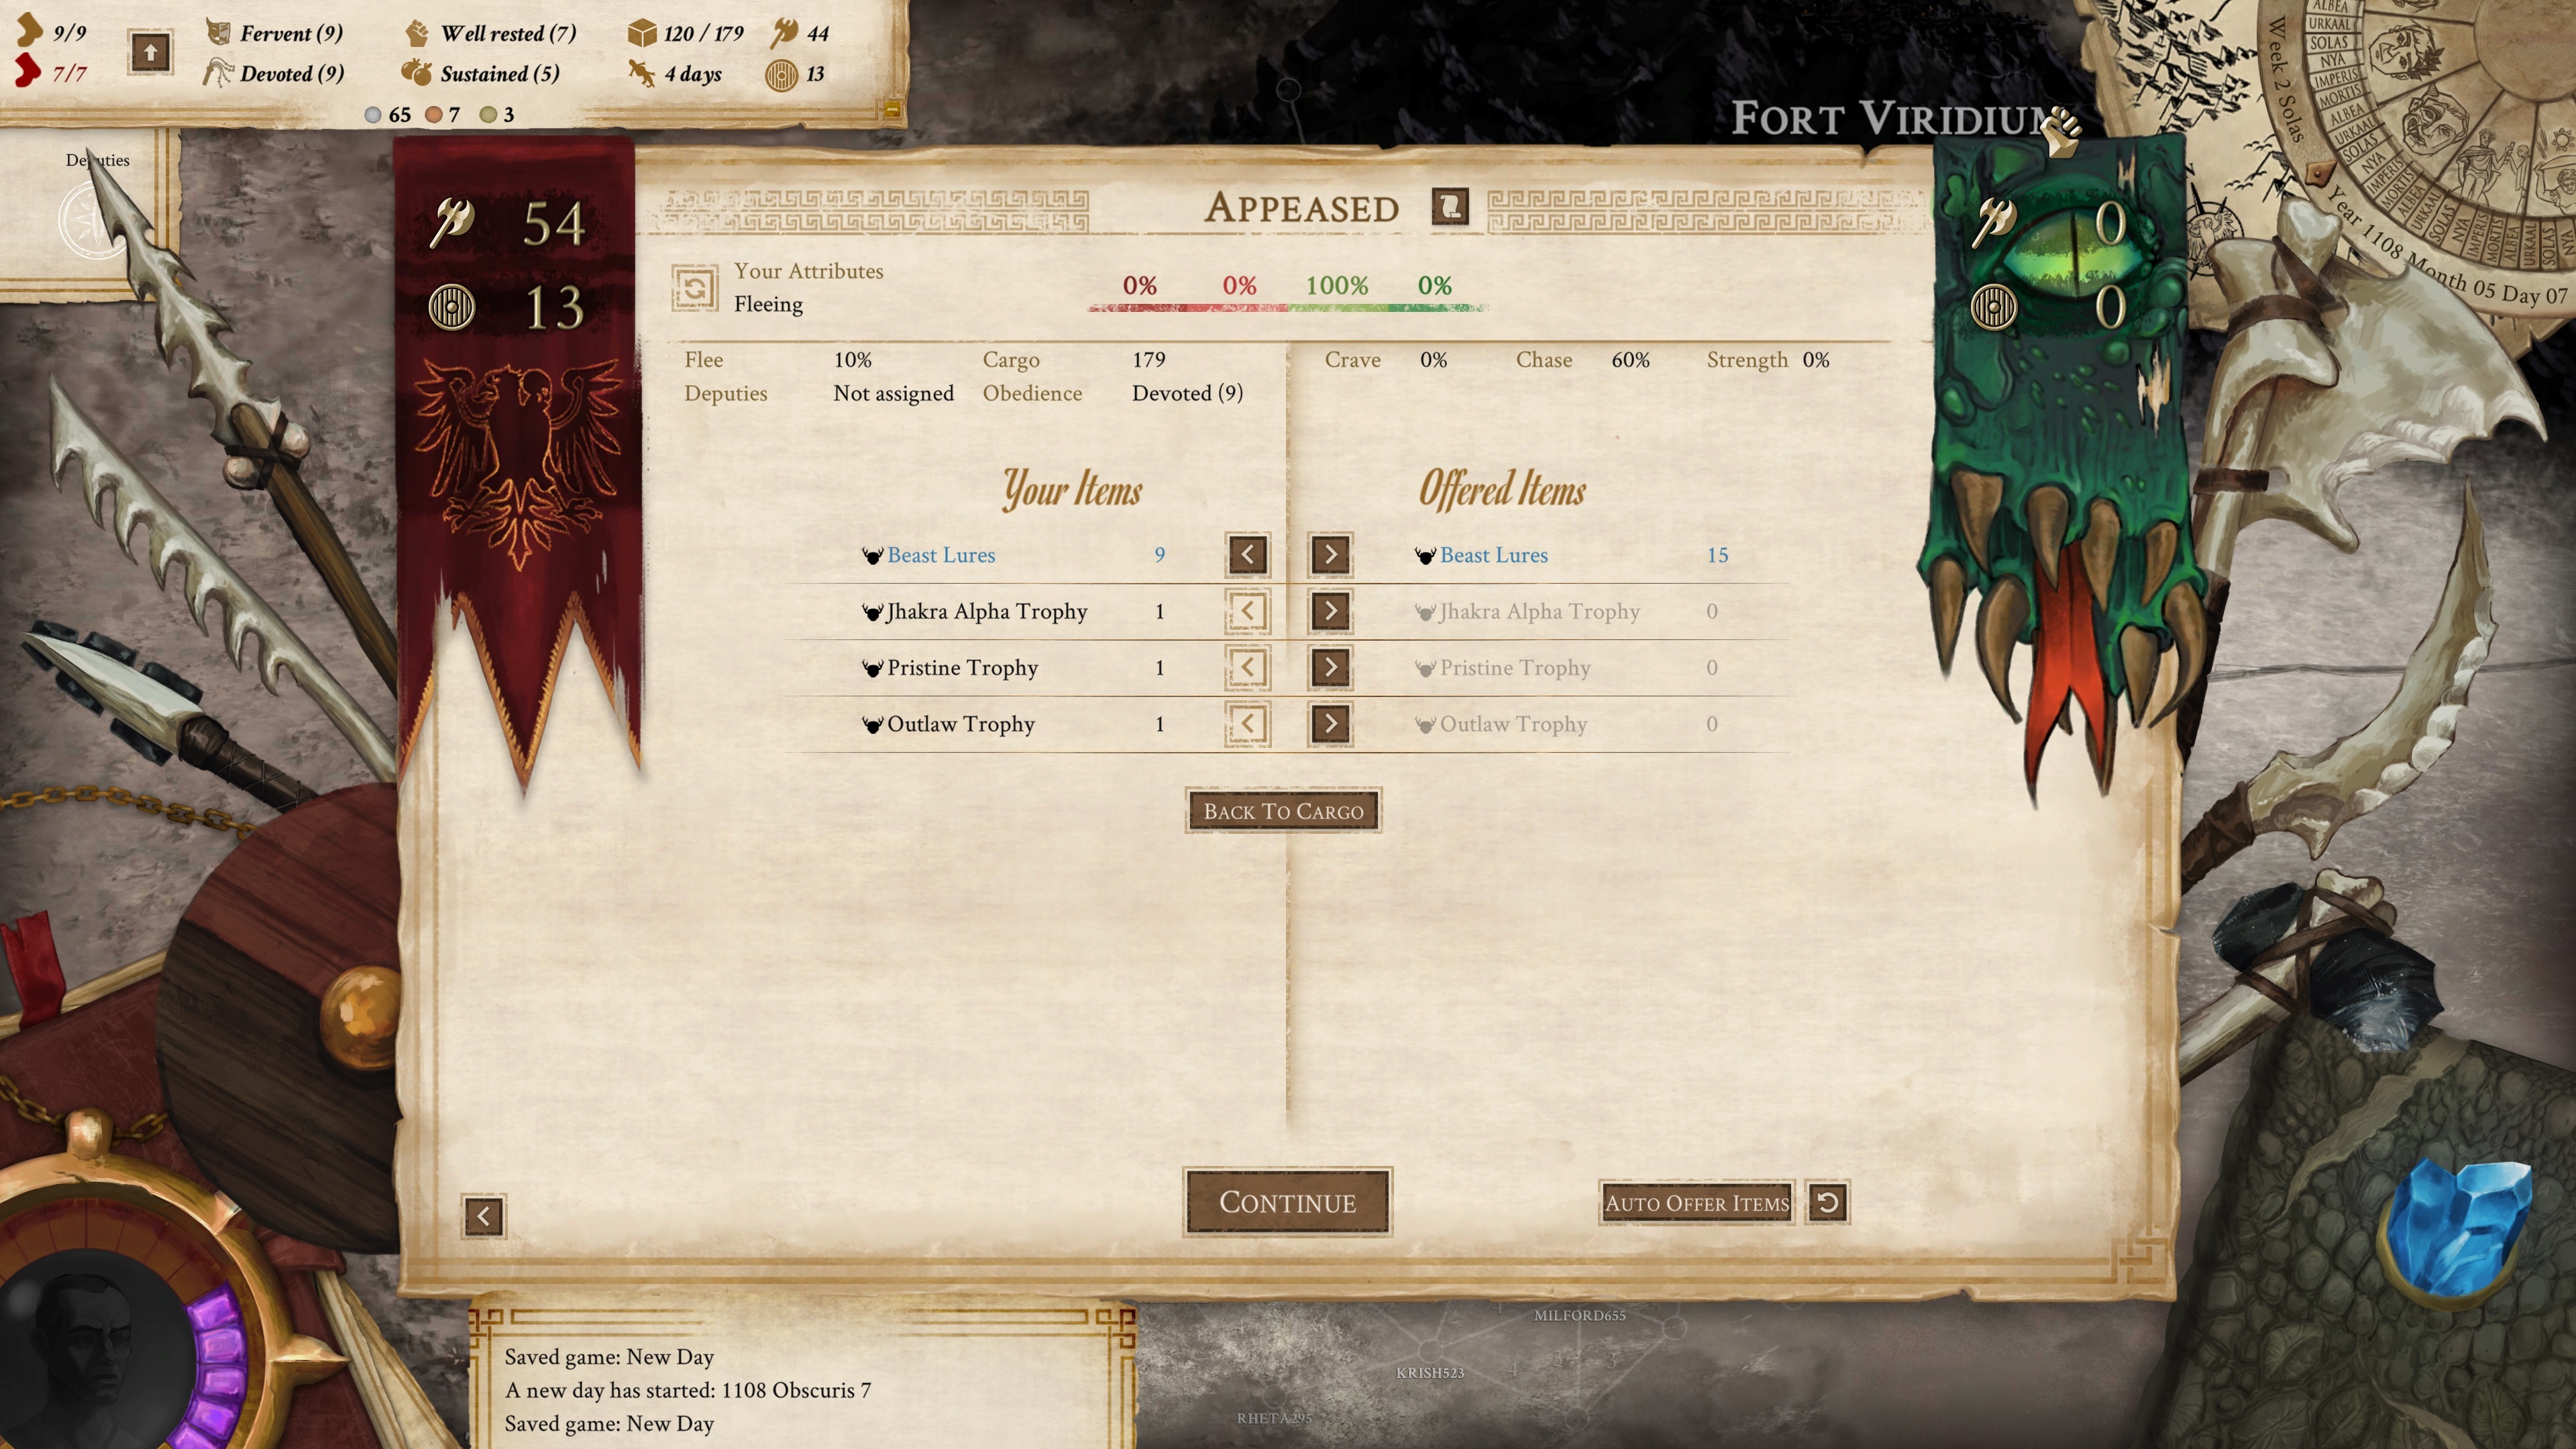2576x1449 pixels.
Task: Collapse the top status panel corner button
Action: (x=892, y=108)
